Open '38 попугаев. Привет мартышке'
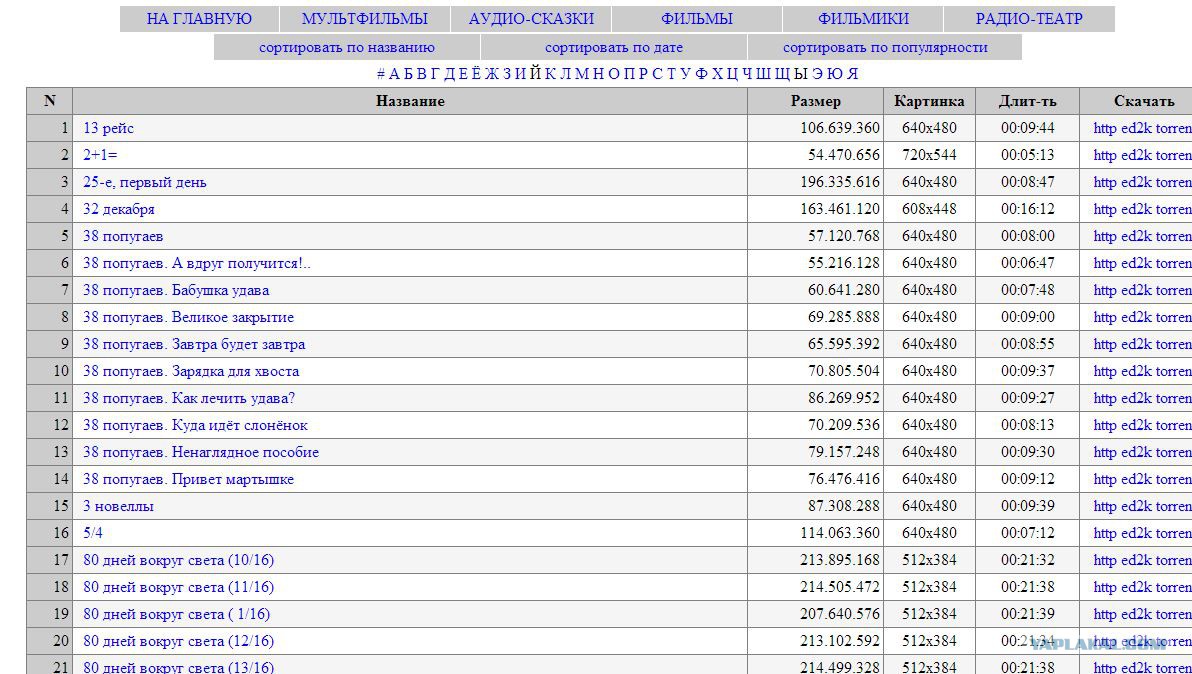This screenshot has width=1192, height=674. click(x=189, y=479)
